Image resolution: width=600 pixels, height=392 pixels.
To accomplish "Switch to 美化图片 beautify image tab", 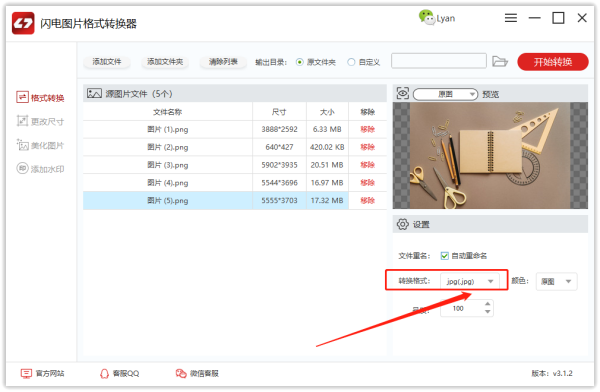I will (x=40, y=145).
